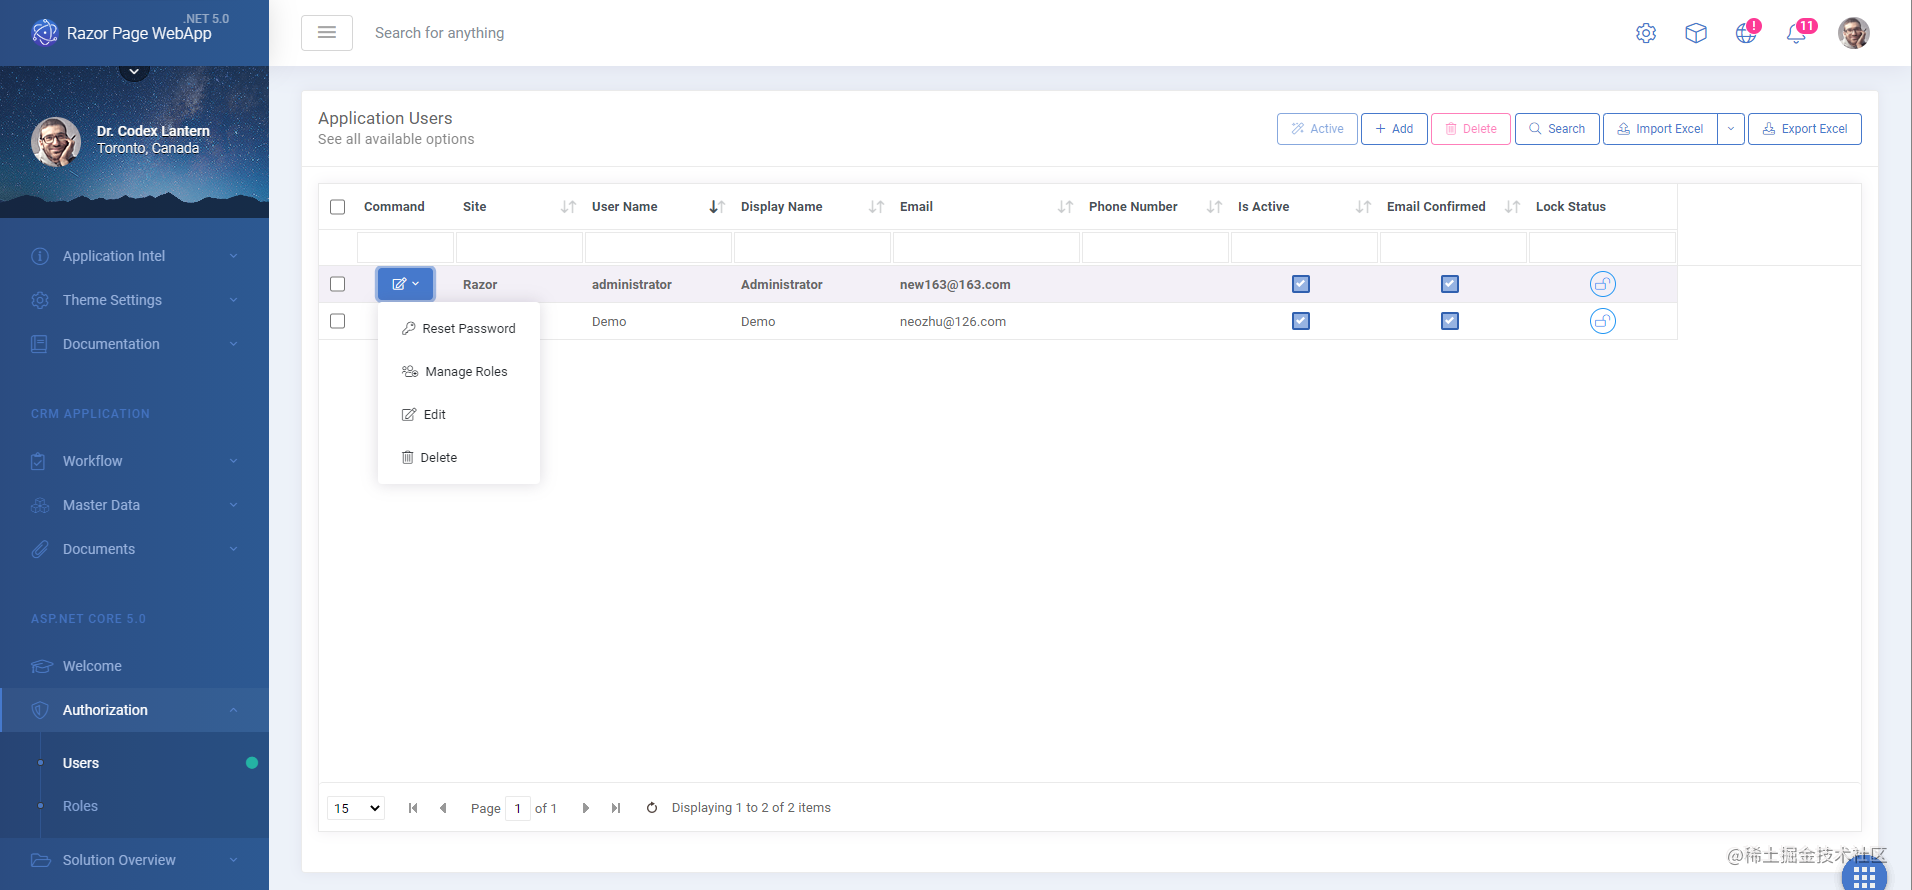Expand Documents in sidebar

coord(134,549)
